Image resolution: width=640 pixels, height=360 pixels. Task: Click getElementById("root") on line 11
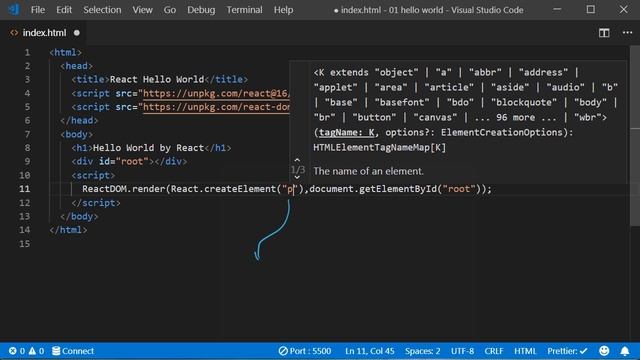pyautogui.click(x=418, y=189)
